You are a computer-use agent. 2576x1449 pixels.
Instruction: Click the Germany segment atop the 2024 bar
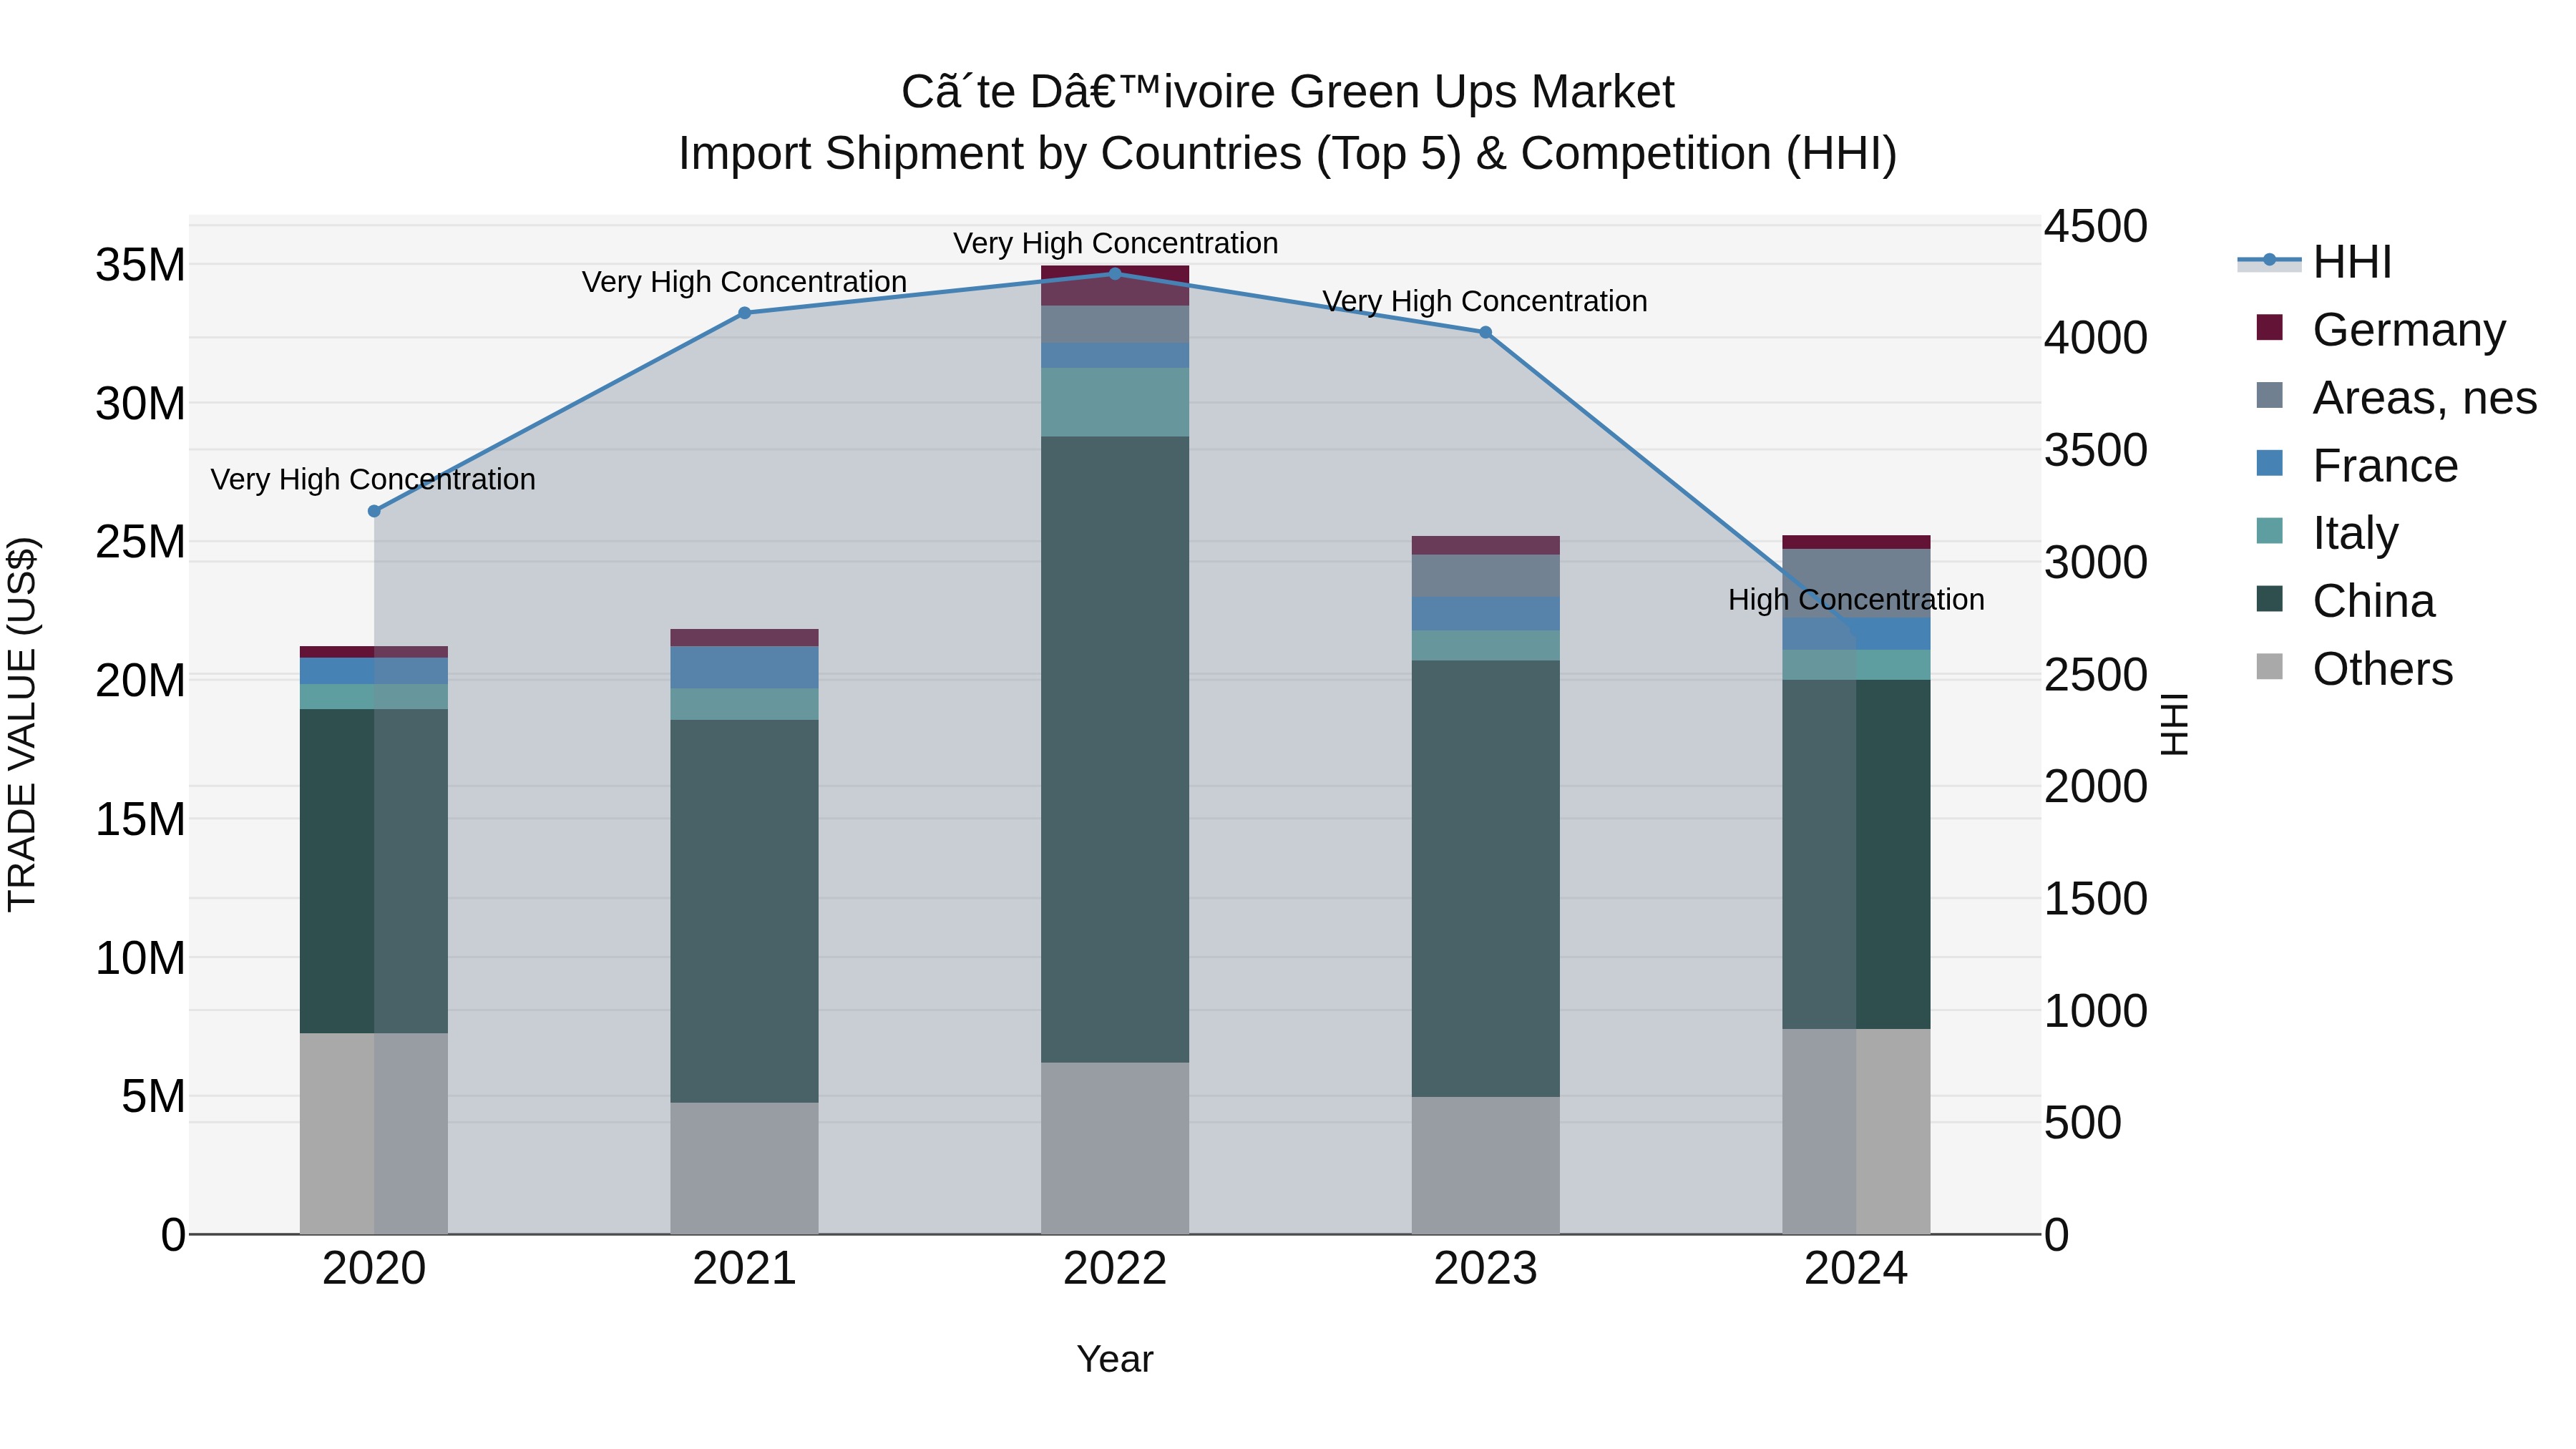pyautogui.click(x=1856, y=542)
